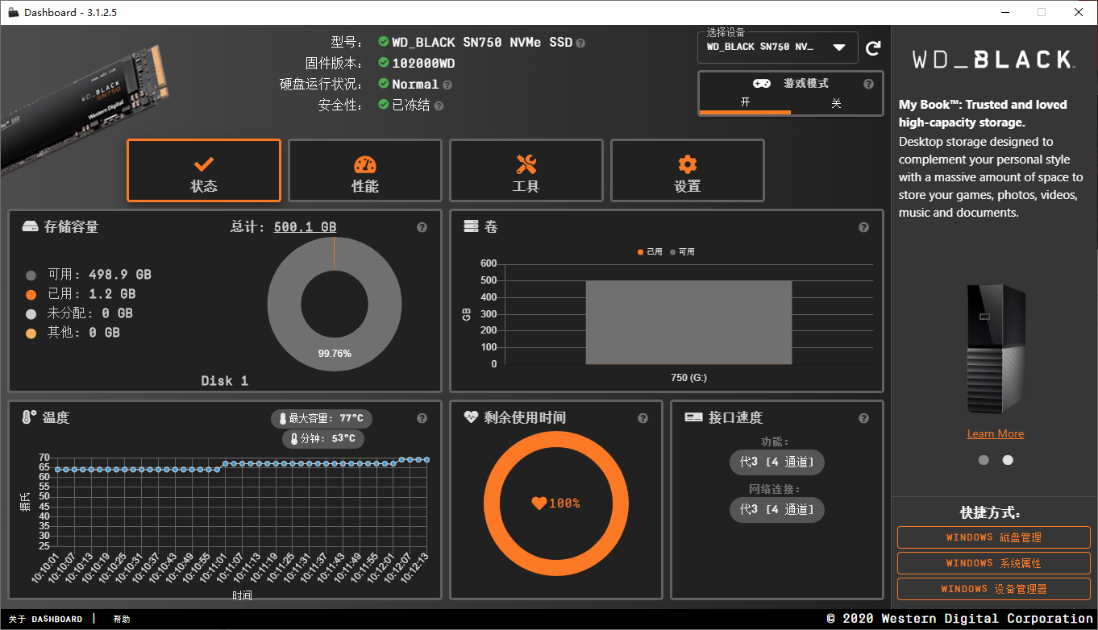
Task: Click the firmware version 102000WD text
Action: pos(424,63)
